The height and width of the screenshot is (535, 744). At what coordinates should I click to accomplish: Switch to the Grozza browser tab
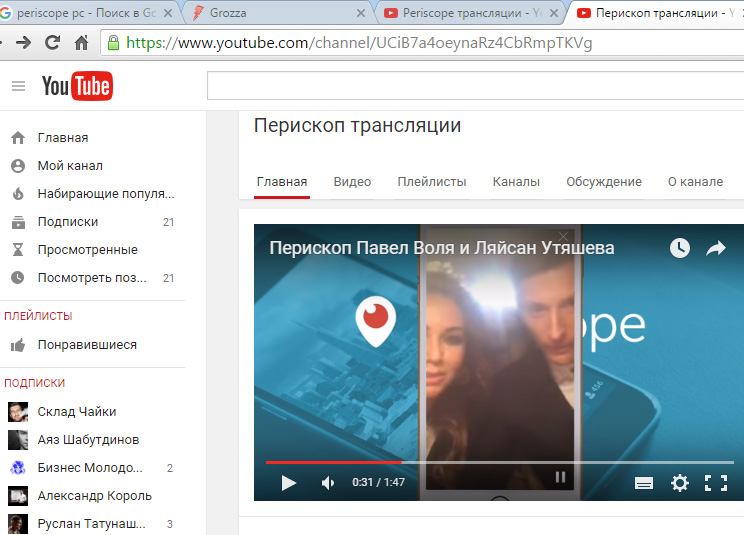278,13
